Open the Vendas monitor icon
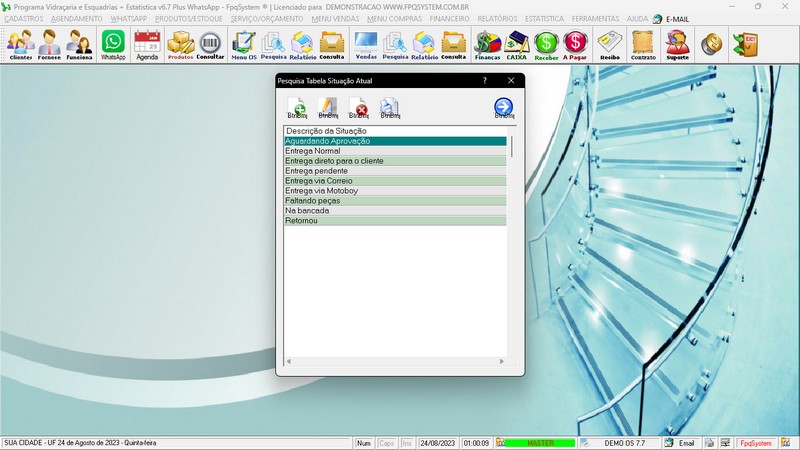This screenshot has width=800, height=450. [366, 45]
